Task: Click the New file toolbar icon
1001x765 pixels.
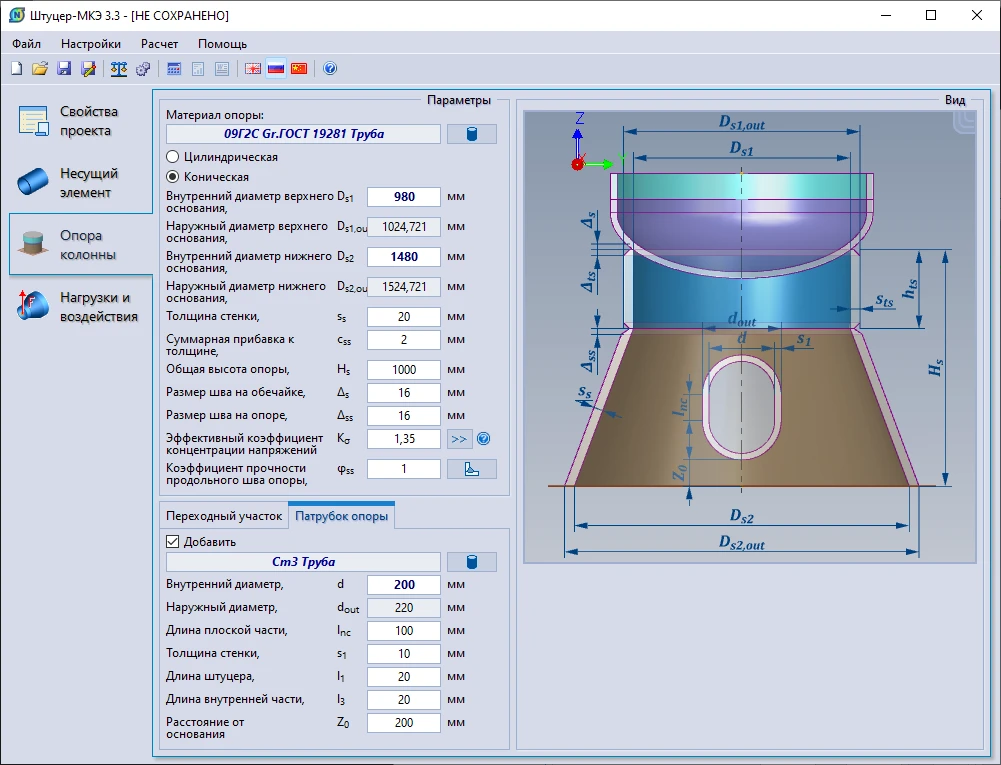Action: [x=16, y=69]
